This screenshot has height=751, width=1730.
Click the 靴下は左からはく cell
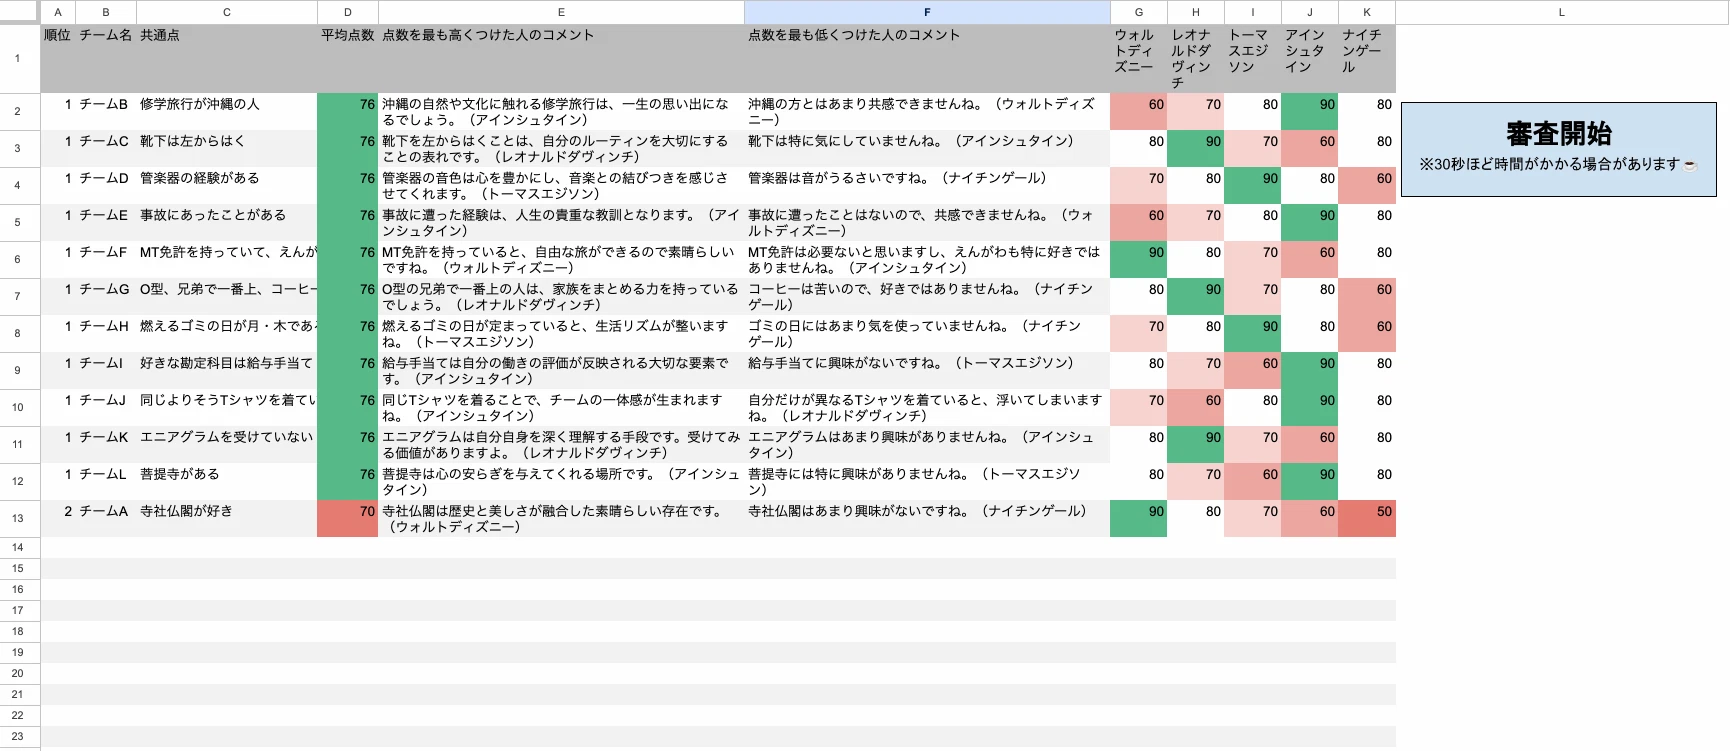[x=227, y=148]
